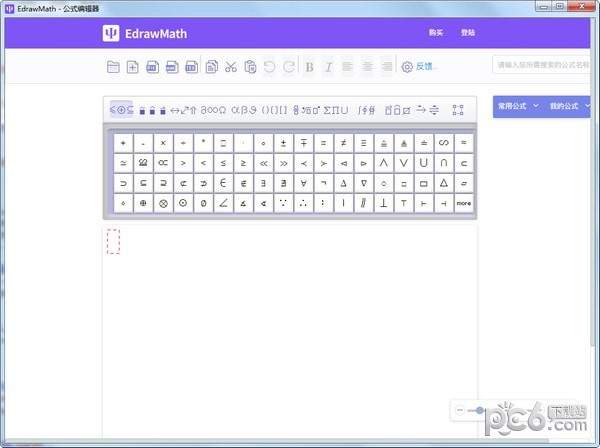Expand the 常用公式 dropdown

(x=518, y=106)
